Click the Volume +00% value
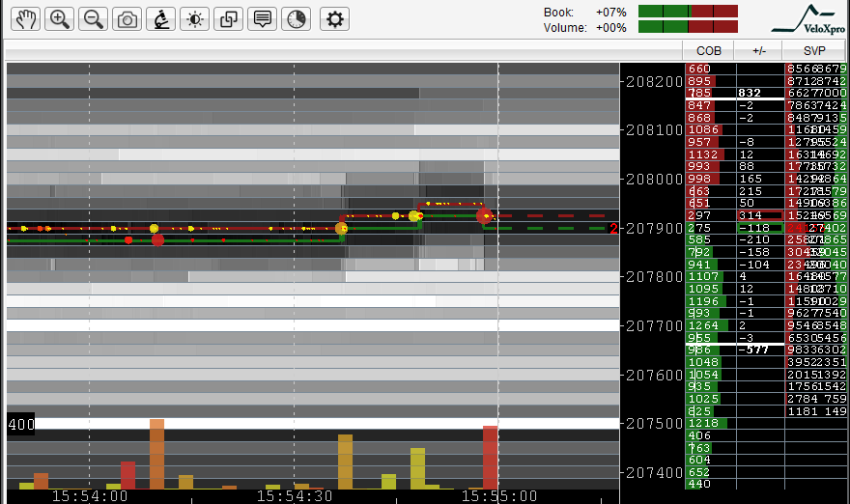Viewport: 850px width, 504px height. 611,28
